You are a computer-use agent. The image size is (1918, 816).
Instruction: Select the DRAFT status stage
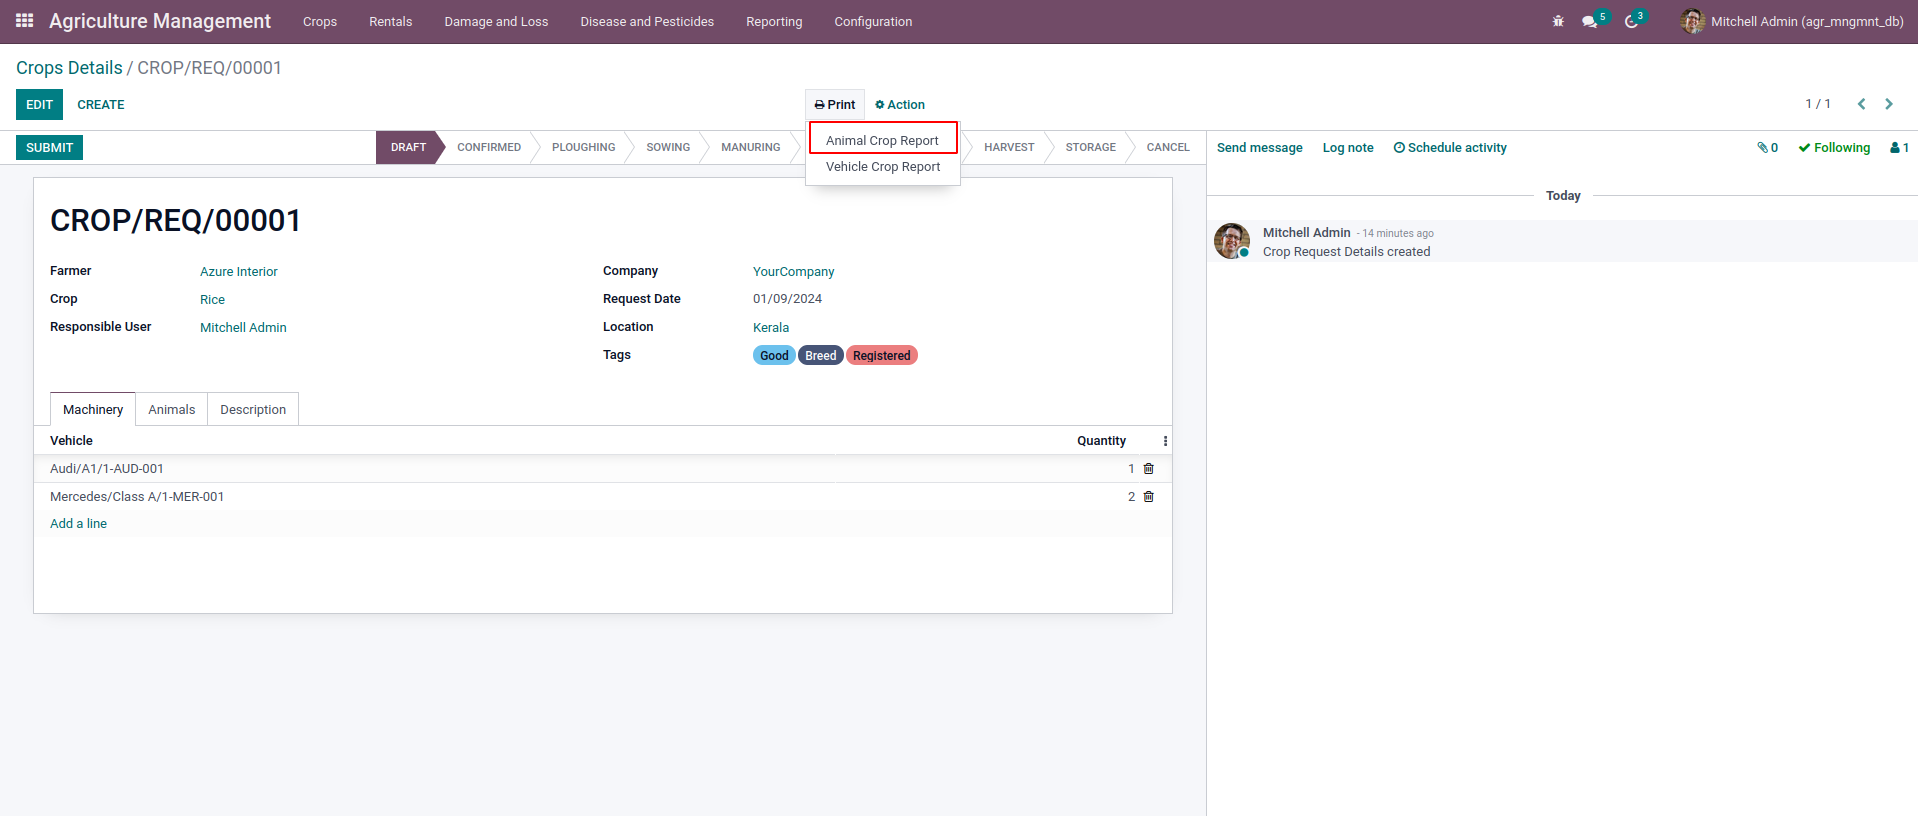408,148
